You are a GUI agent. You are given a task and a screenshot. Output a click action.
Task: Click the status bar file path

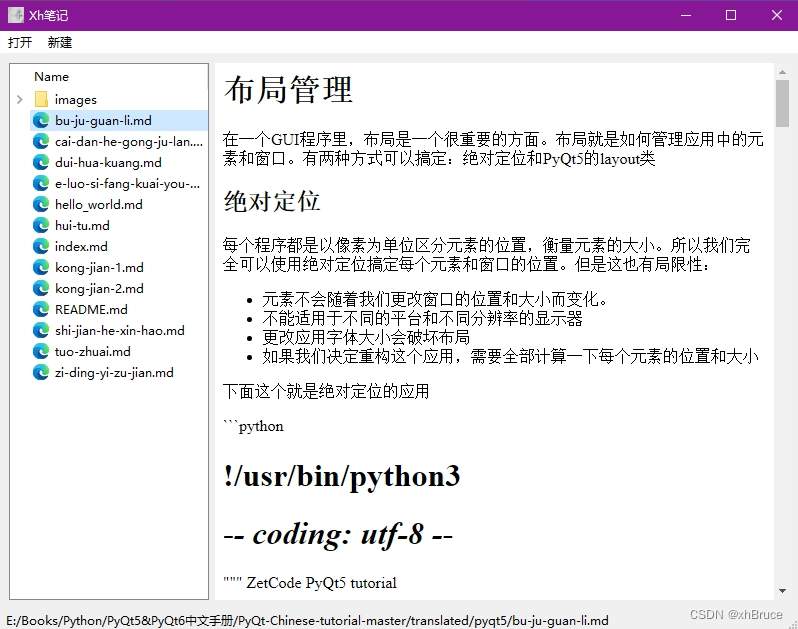point(307,620)
